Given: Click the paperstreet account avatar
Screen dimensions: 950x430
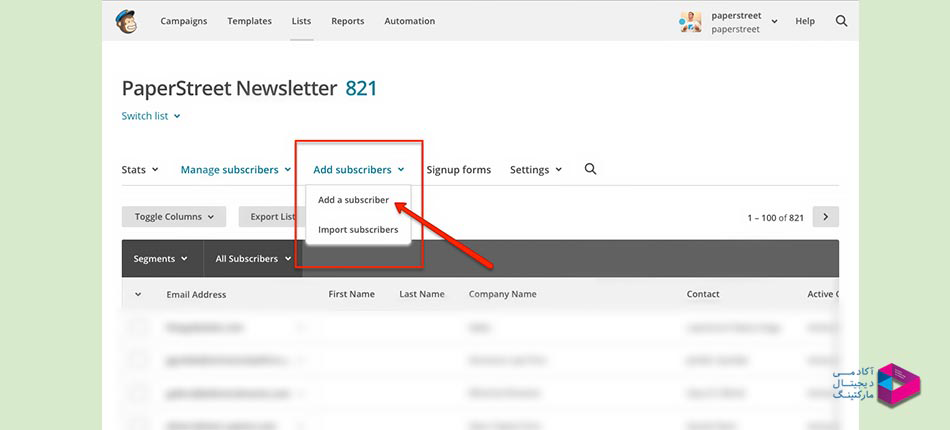Looking at the screenshot, I should [x=690, y=22].
